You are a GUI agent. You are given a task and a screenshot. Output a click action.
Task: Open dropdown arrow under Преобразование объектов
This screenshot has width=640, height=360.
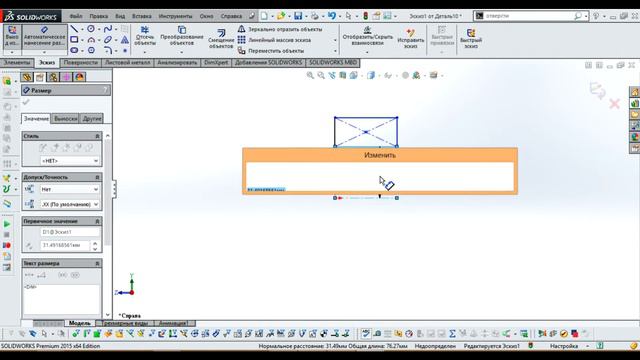(182, 52)
